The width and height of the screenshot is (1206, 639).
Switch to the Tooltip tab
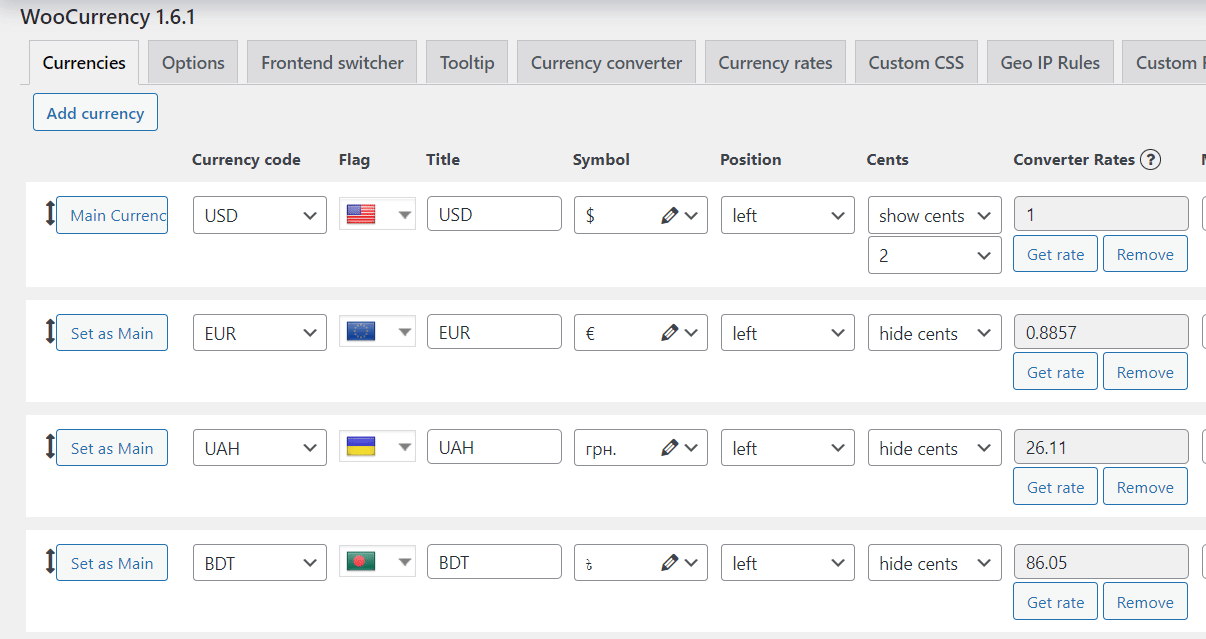coord(466,61)
